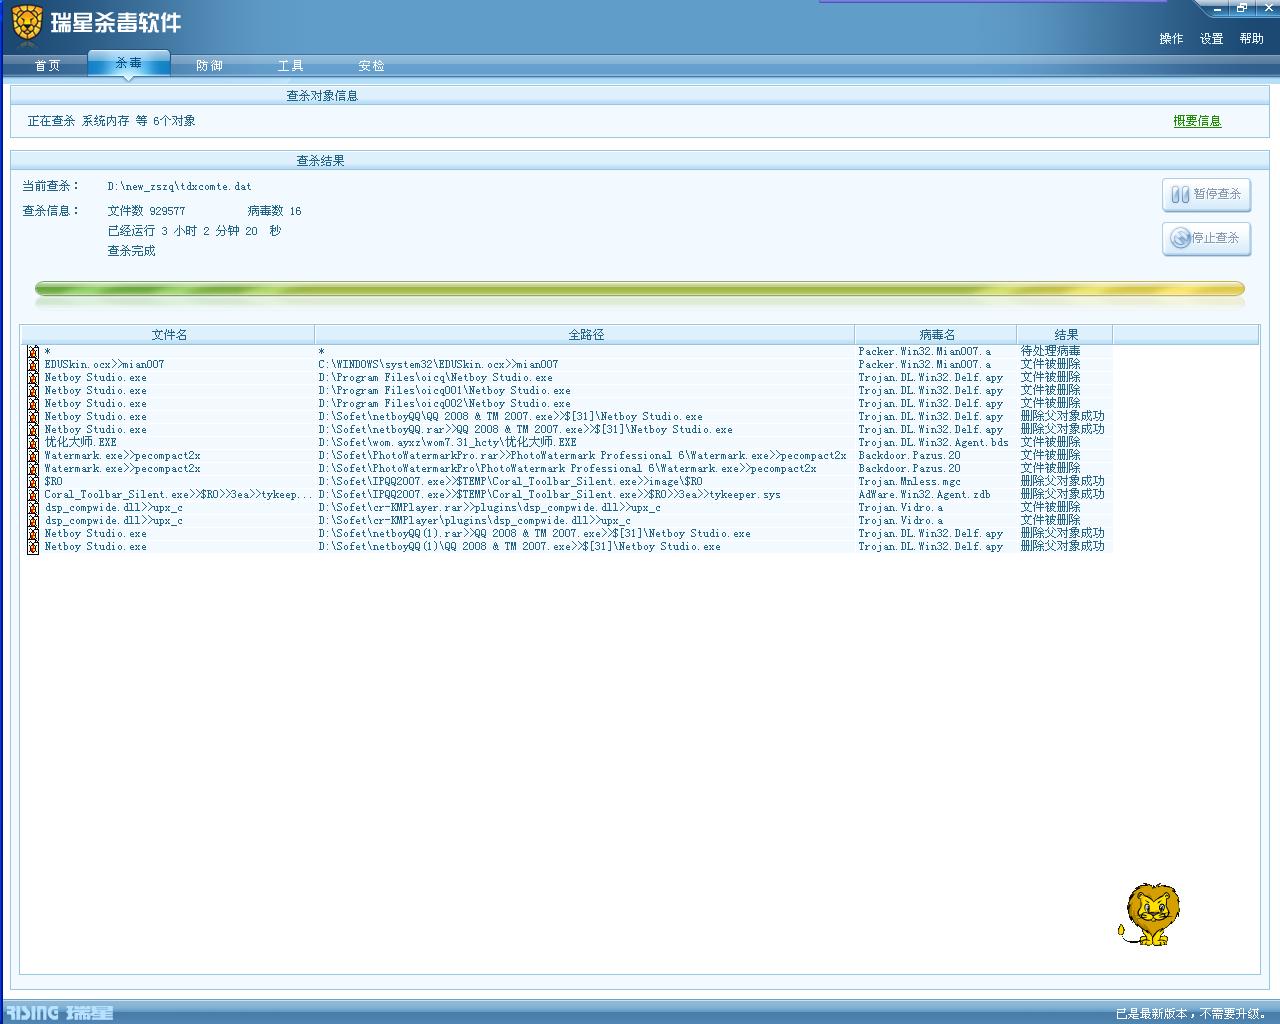
Task: Open the 防御 tab
Action: pyautogui.click(x=209, y=66)
